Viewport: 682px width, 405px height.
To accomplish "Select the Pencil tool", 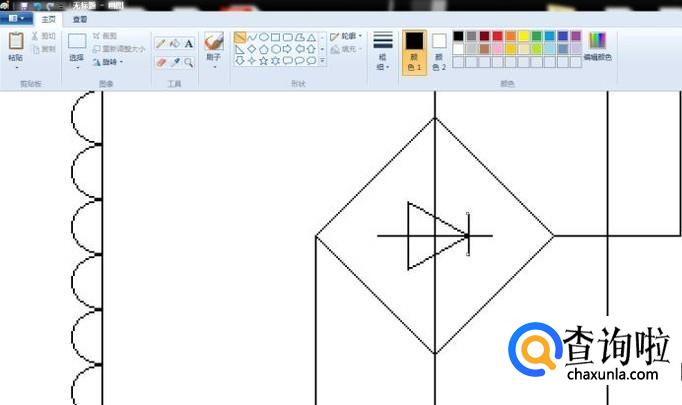I will (160, 44).
